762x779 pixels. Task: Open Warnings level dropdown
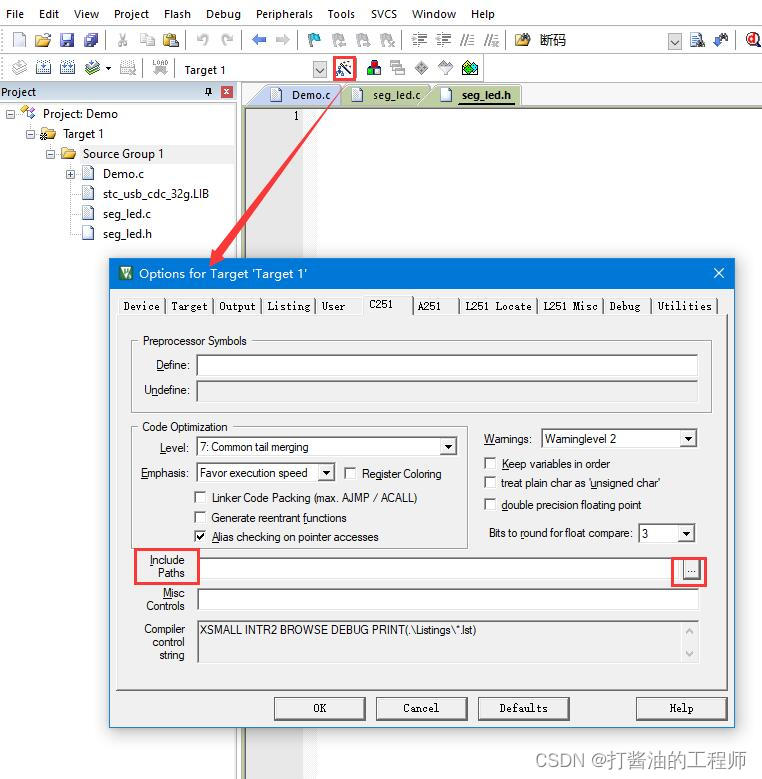coord(688,439)
